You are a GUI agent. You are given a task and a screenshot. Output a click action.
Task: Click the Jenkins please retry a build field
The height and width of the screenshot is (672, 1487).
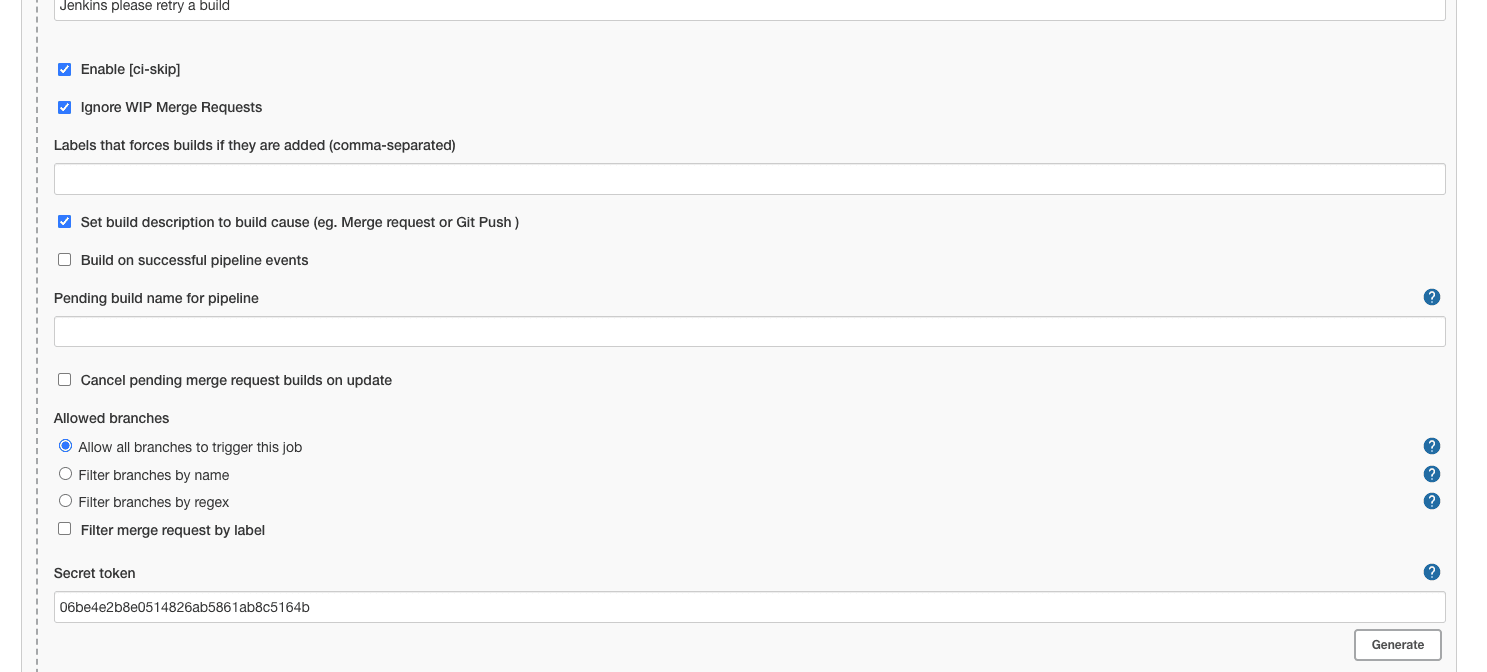click(x=749, y=8)
